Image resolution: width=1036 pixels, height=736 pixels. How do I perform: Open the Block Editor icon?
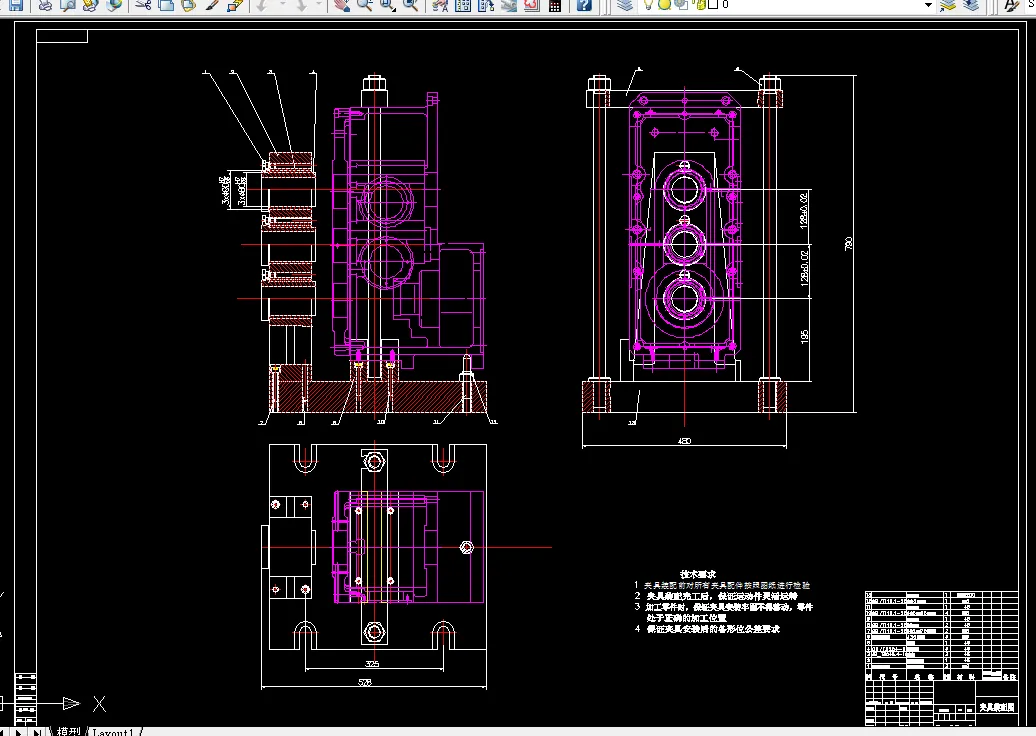[x=235, y=5]
